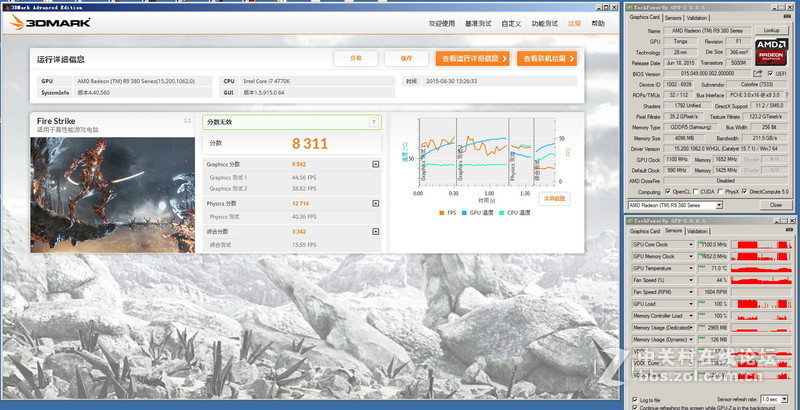Click the orange FPS legend swatch
The height and width of the screenshot is (410, 800).
point(441,213)
